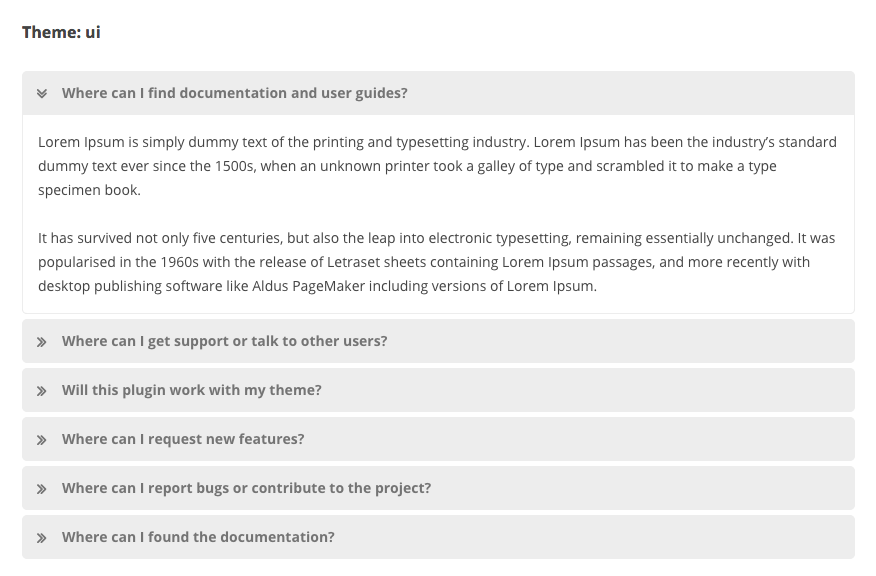Screen dimensions: 876x576
Task: Expand 'Where can I get support or talk to other users?'
Action: 224,341
